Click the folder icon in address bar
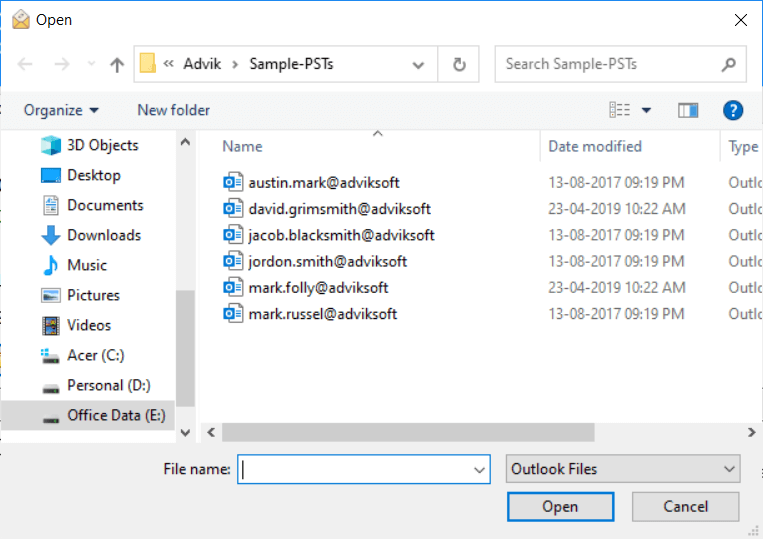Screen dimensions: 763x539 [147, 63]
